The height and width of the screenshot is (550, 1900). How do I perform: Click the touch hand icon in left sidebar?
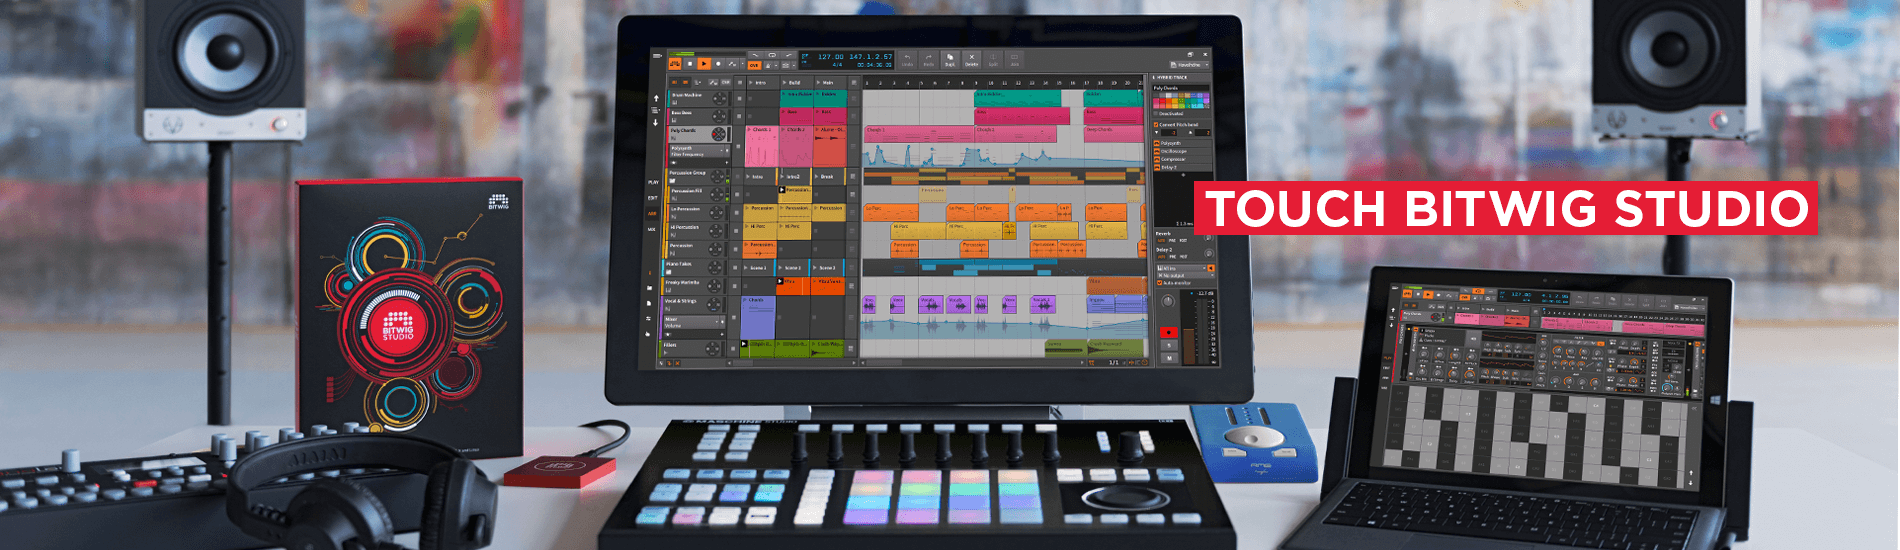pos(648,334)
